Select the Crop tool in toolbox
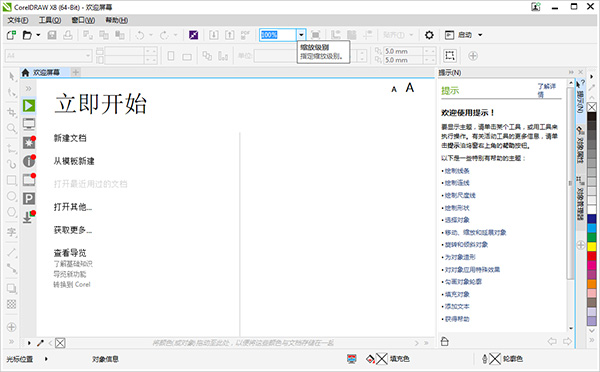The image size is (600, 372). pos(12,112)
